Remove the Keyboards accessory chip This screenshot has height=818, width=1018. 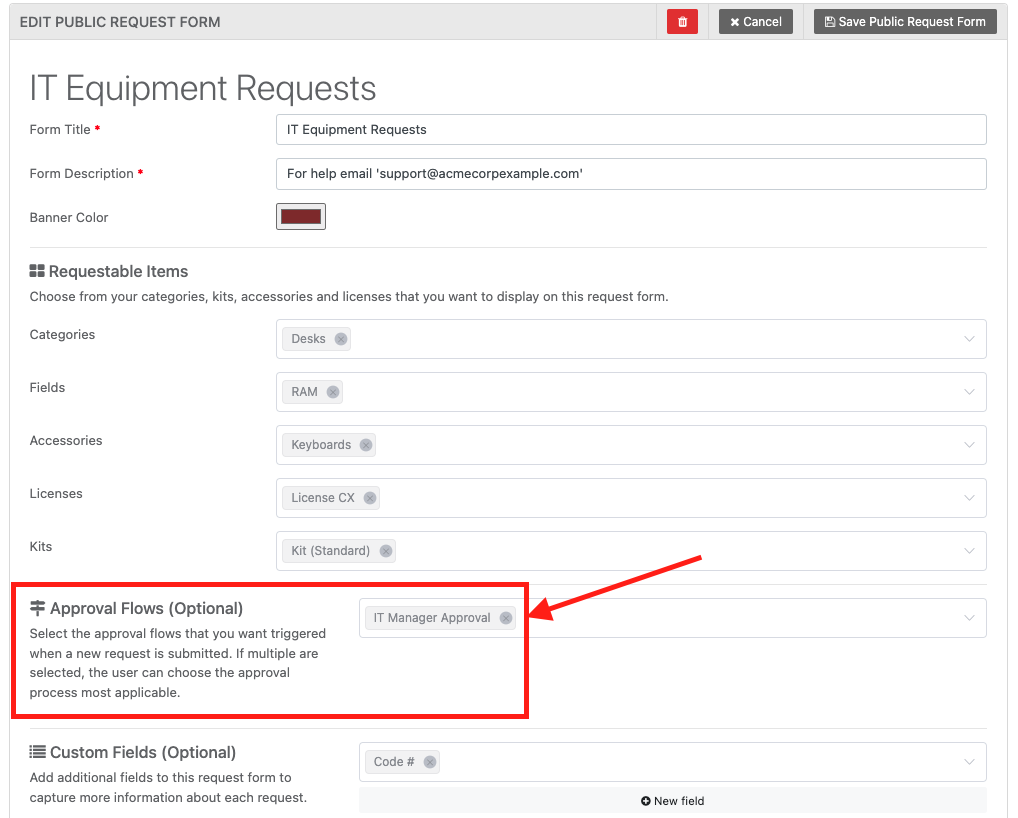click(365, 444)
